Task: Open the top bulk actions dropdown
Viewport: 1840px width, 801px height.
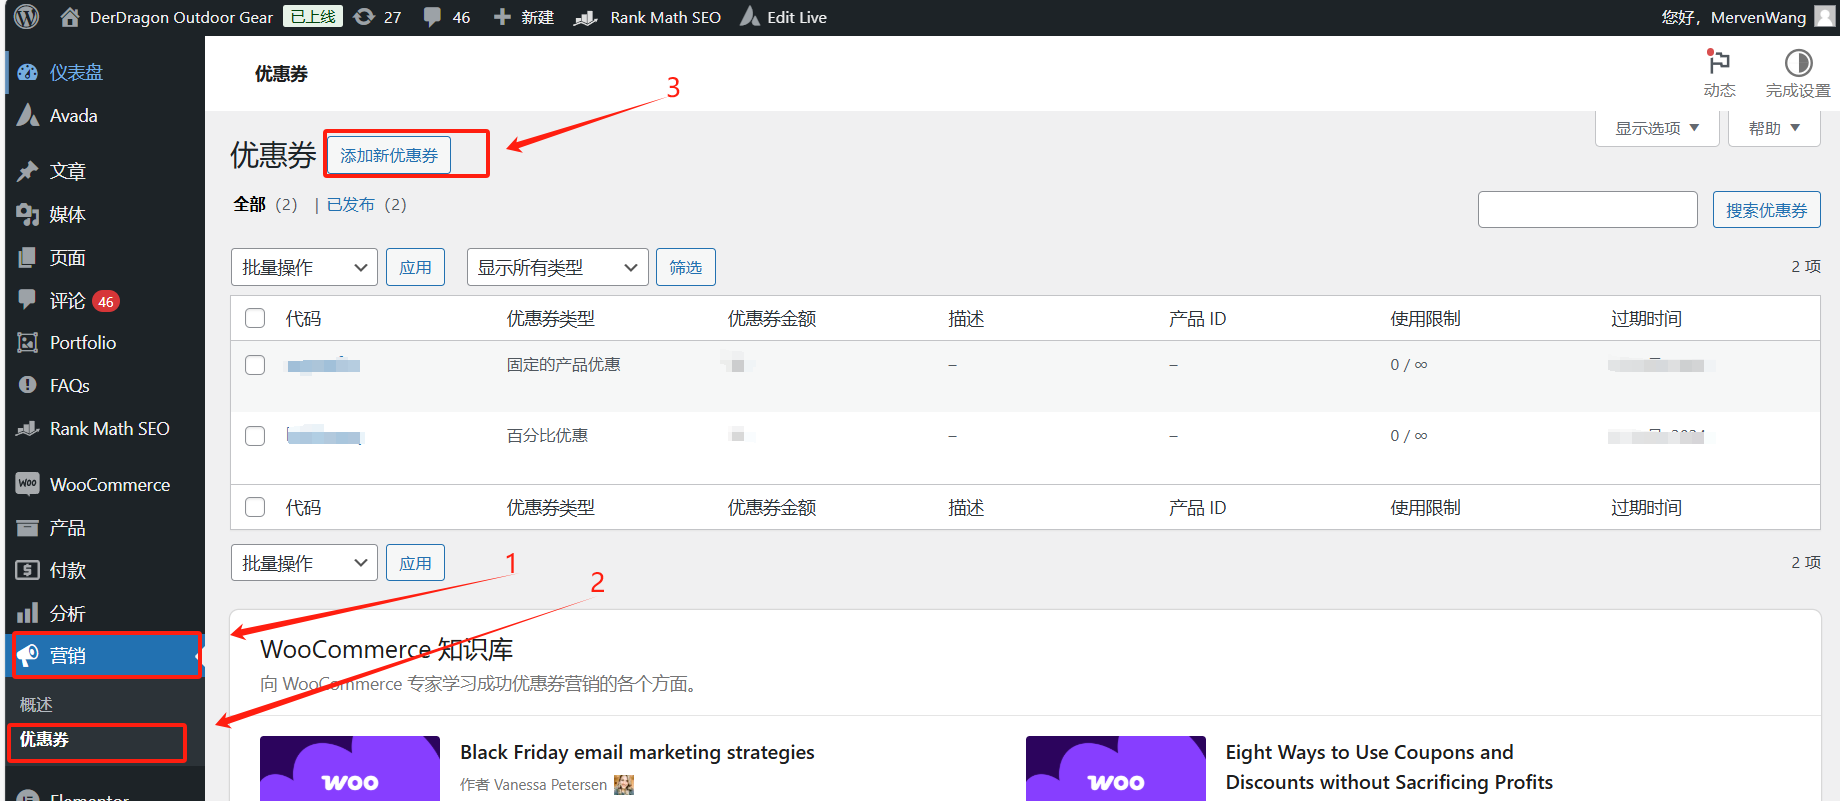Action: 304,267
